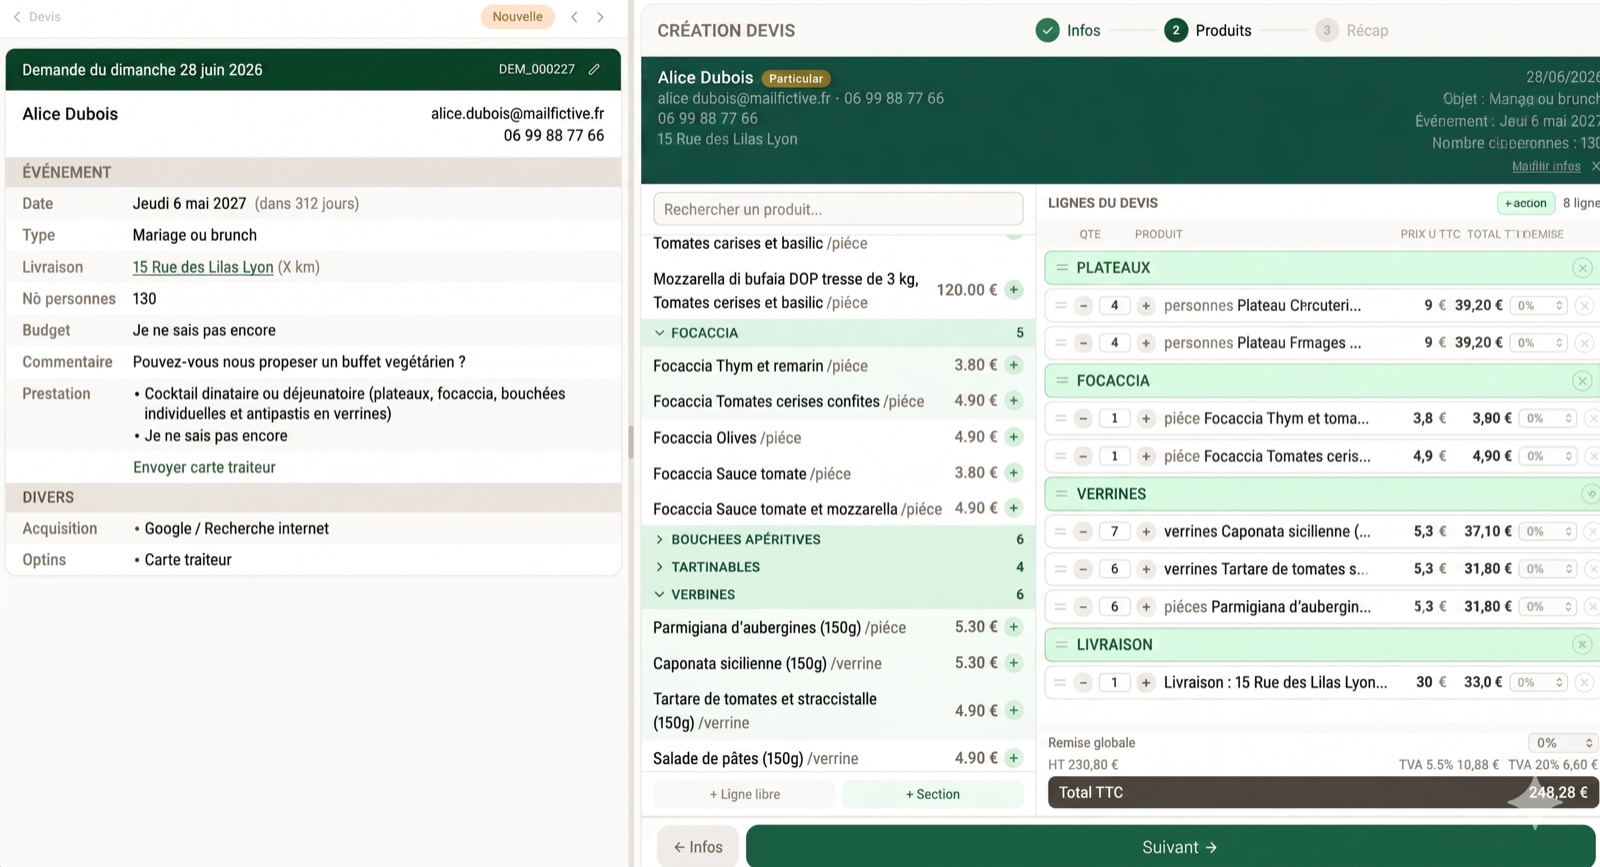Screen dimensions: 1600x867
Task: Add Mozzarella di bufala 120.00 € plus icon
Action: (1014, 290)
